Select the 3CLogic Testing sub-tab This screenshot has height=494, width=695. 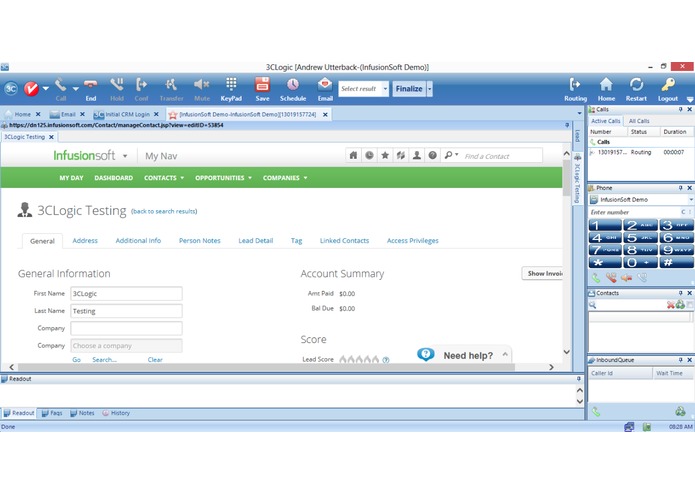(25, 137)
